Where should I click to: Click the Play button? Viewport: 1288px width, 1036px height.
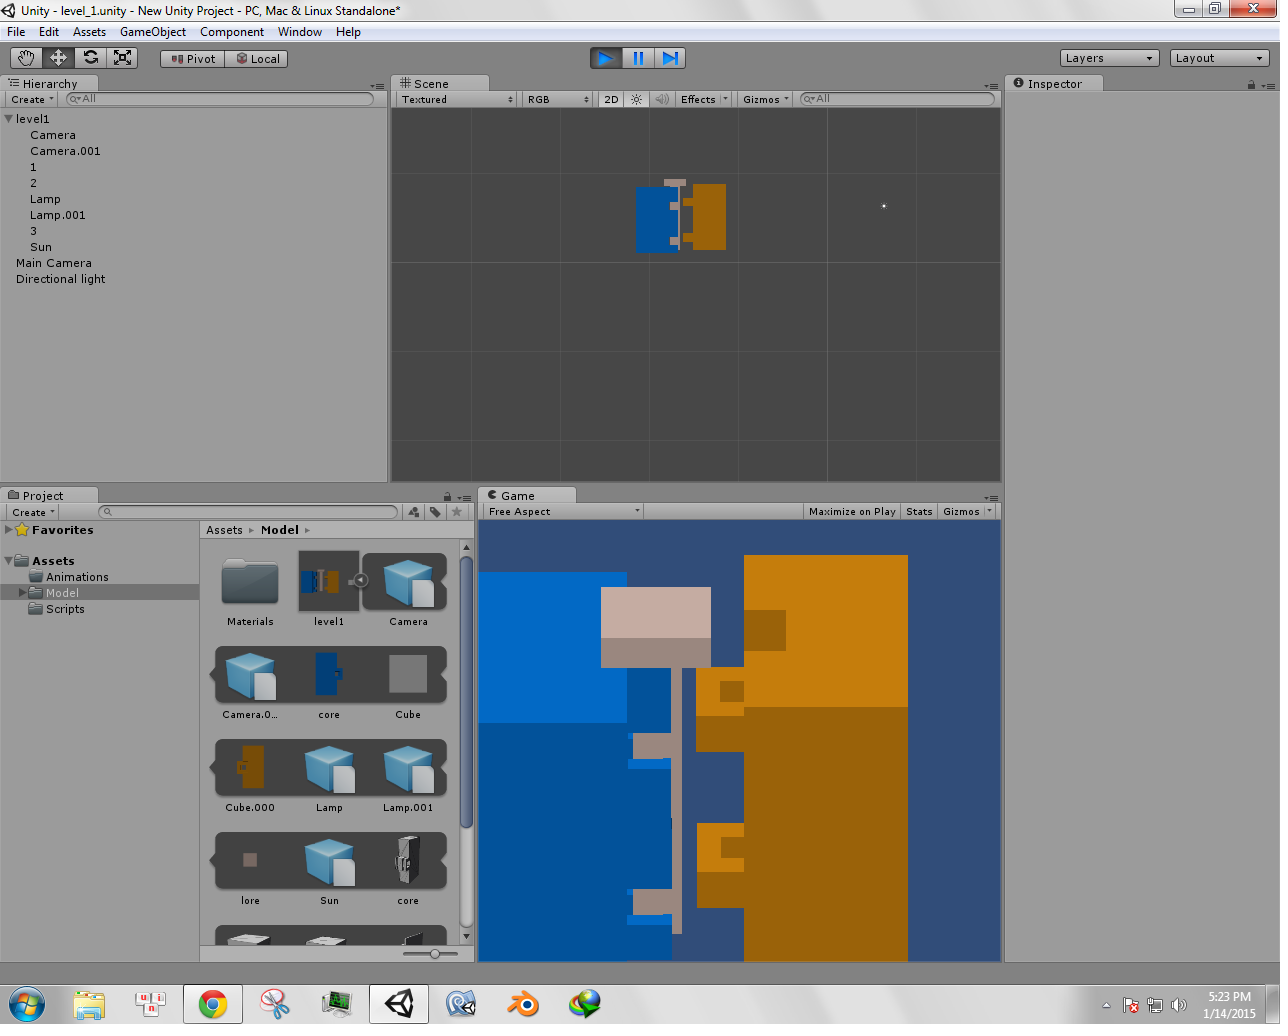[605, 58]
